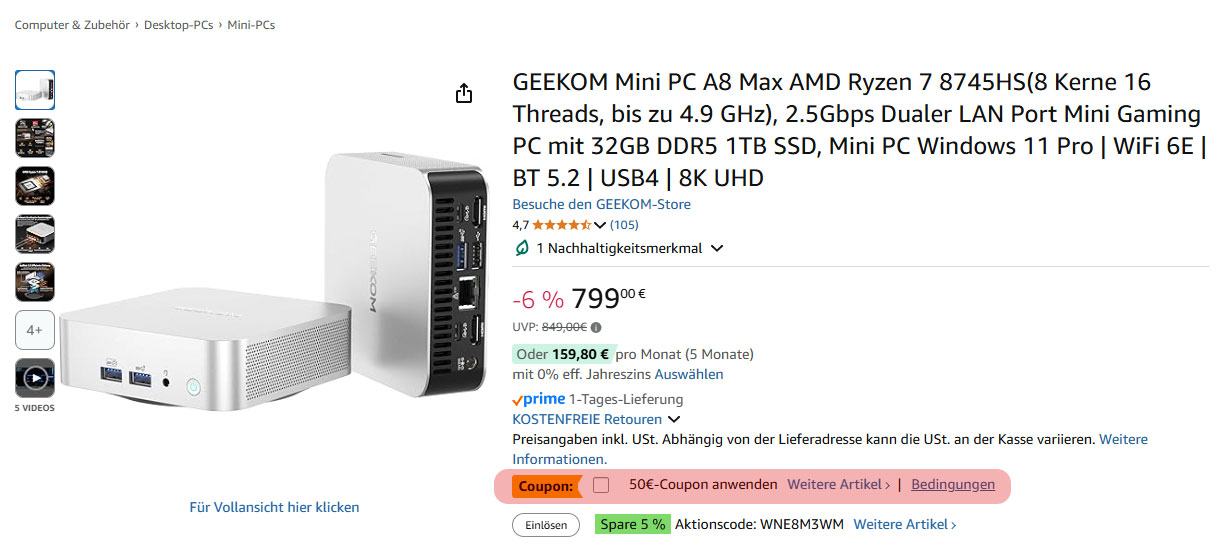
Task: Tick the 50€-Coupon checkbox
Action: pyautogui.click(x=601, y=485)
